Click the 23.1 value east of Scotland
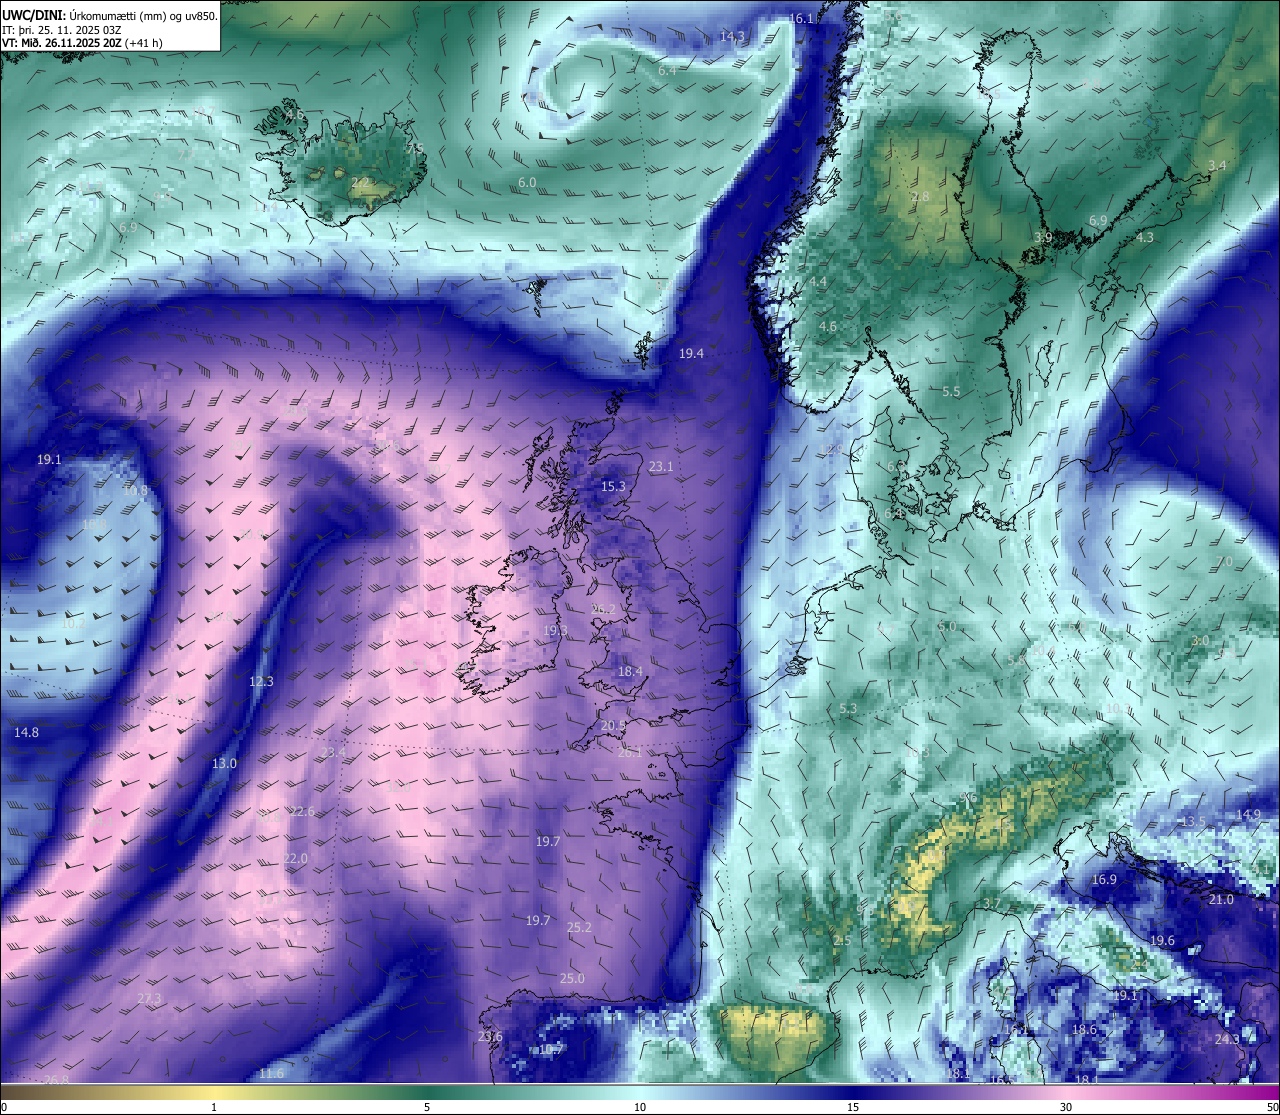 pos(661,467)
